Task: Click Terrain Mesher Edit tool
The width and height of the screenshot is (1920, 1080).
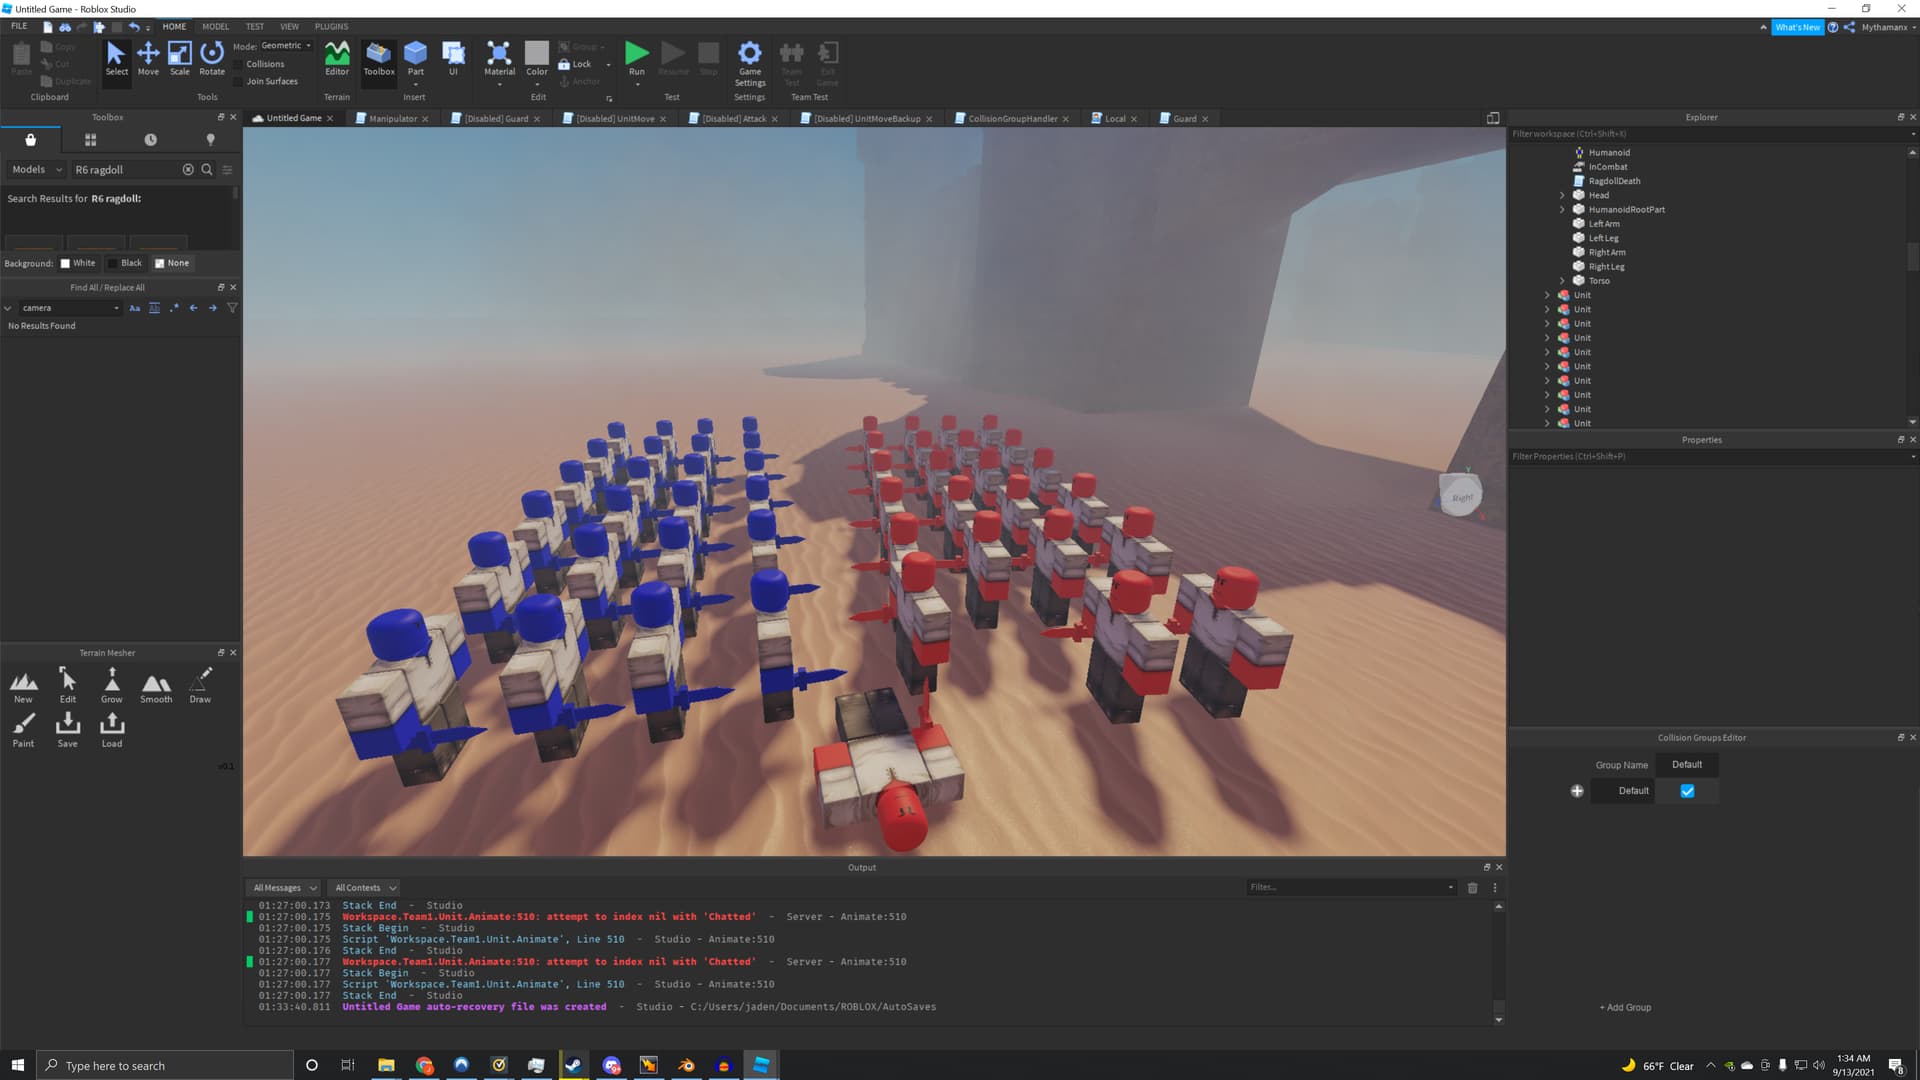Action: pyautogui.click(x=68, y=686)
